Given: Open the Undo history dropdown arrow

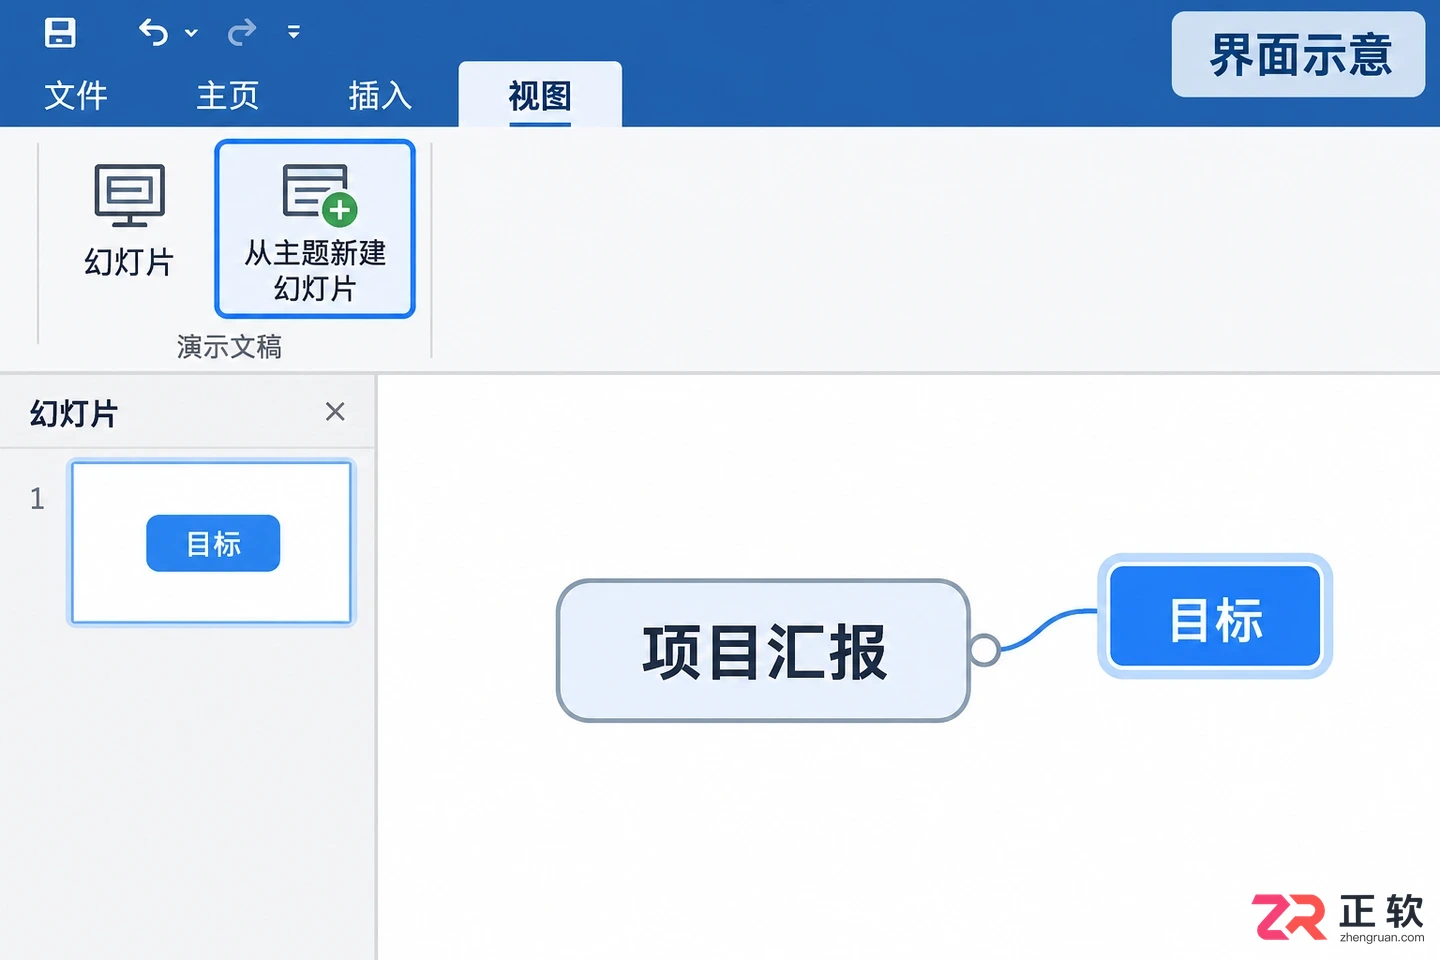Looking at the screenshot, I should coord(191,33).
